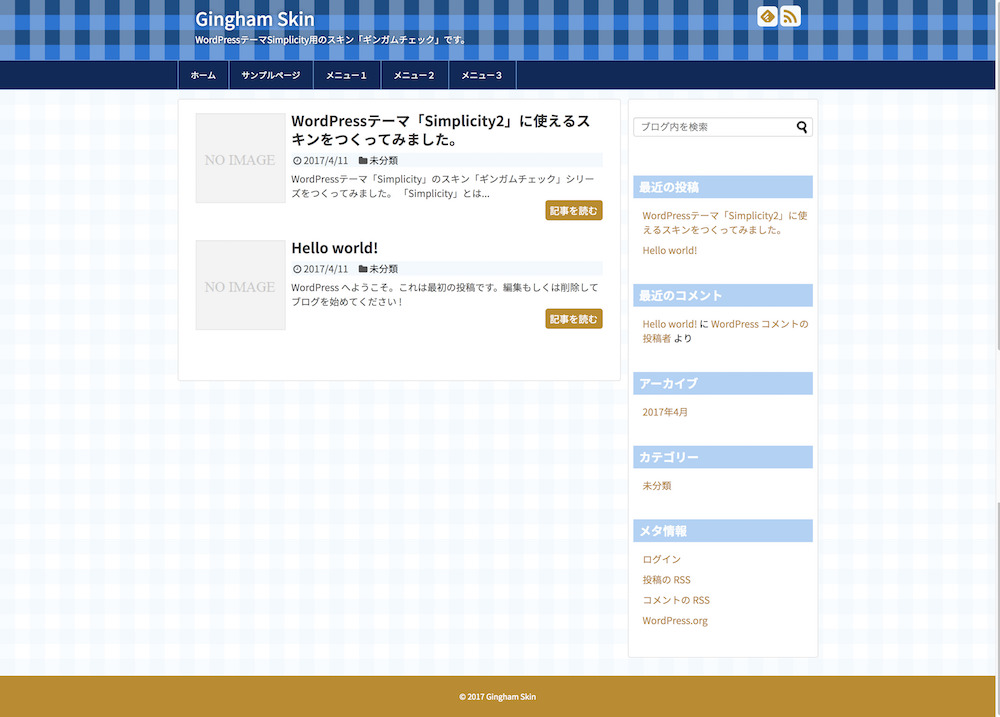
Task: Click the Feedly follow icon in header
Action: 768,16
